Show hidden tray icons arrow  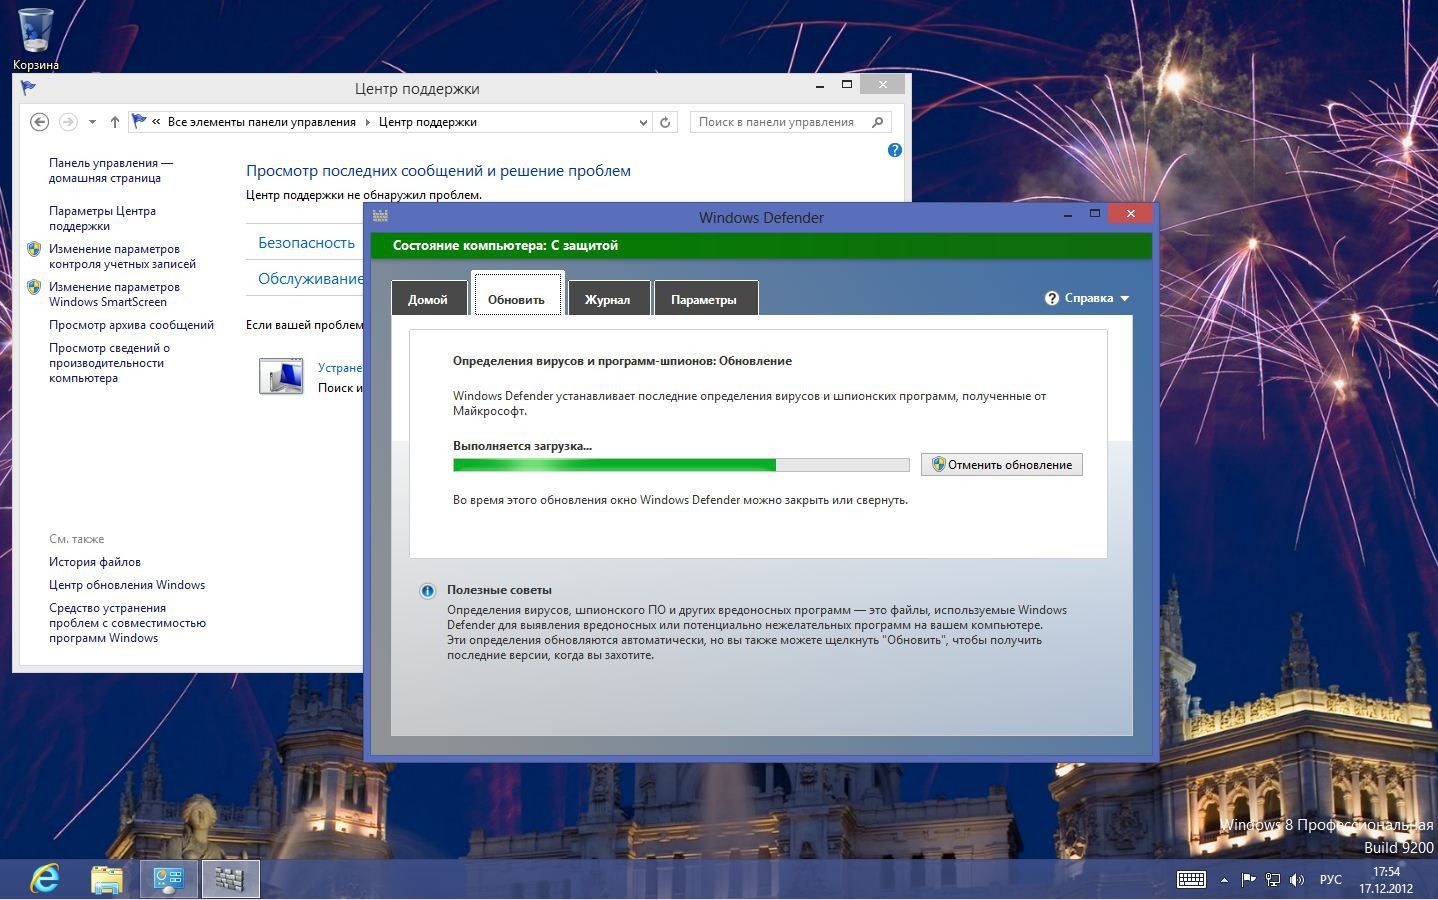coord(1224,880)
